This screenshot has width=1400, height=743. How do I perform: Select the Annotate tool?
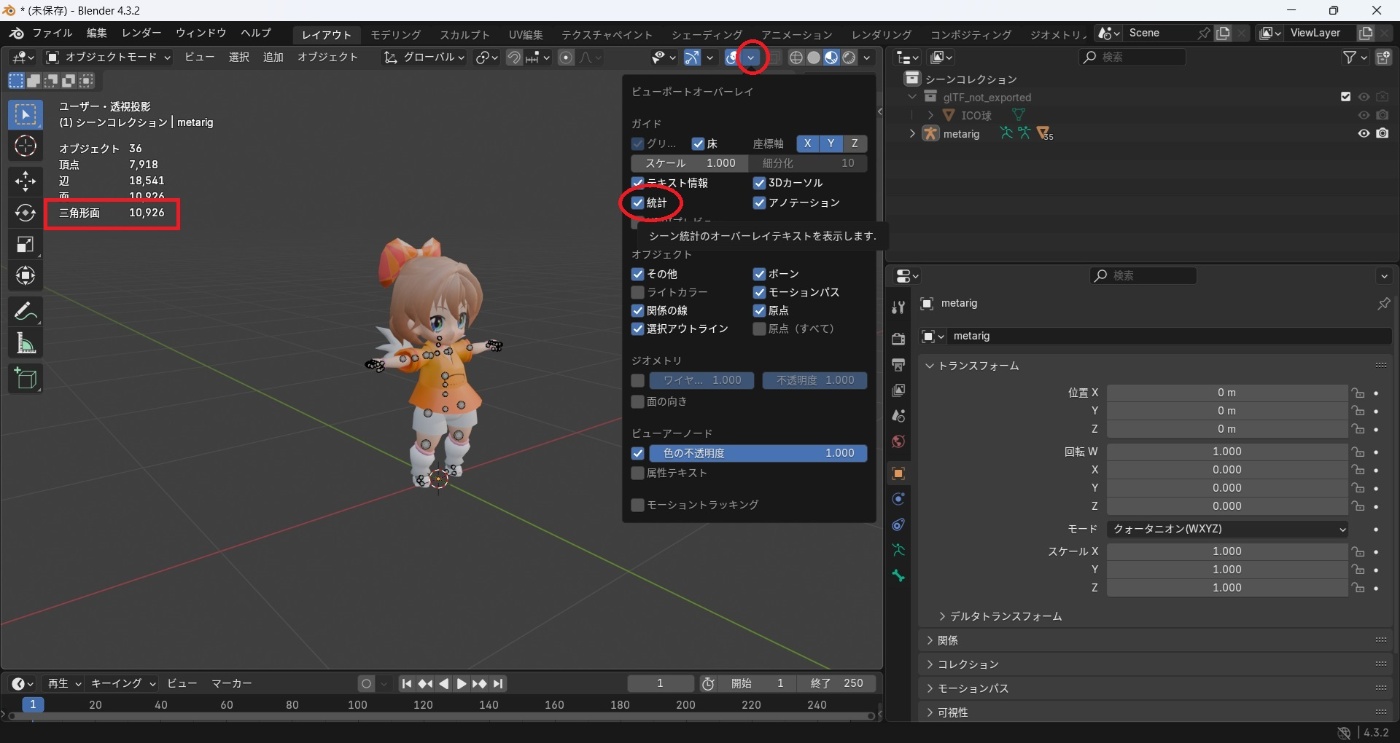(x=26, y=311)
